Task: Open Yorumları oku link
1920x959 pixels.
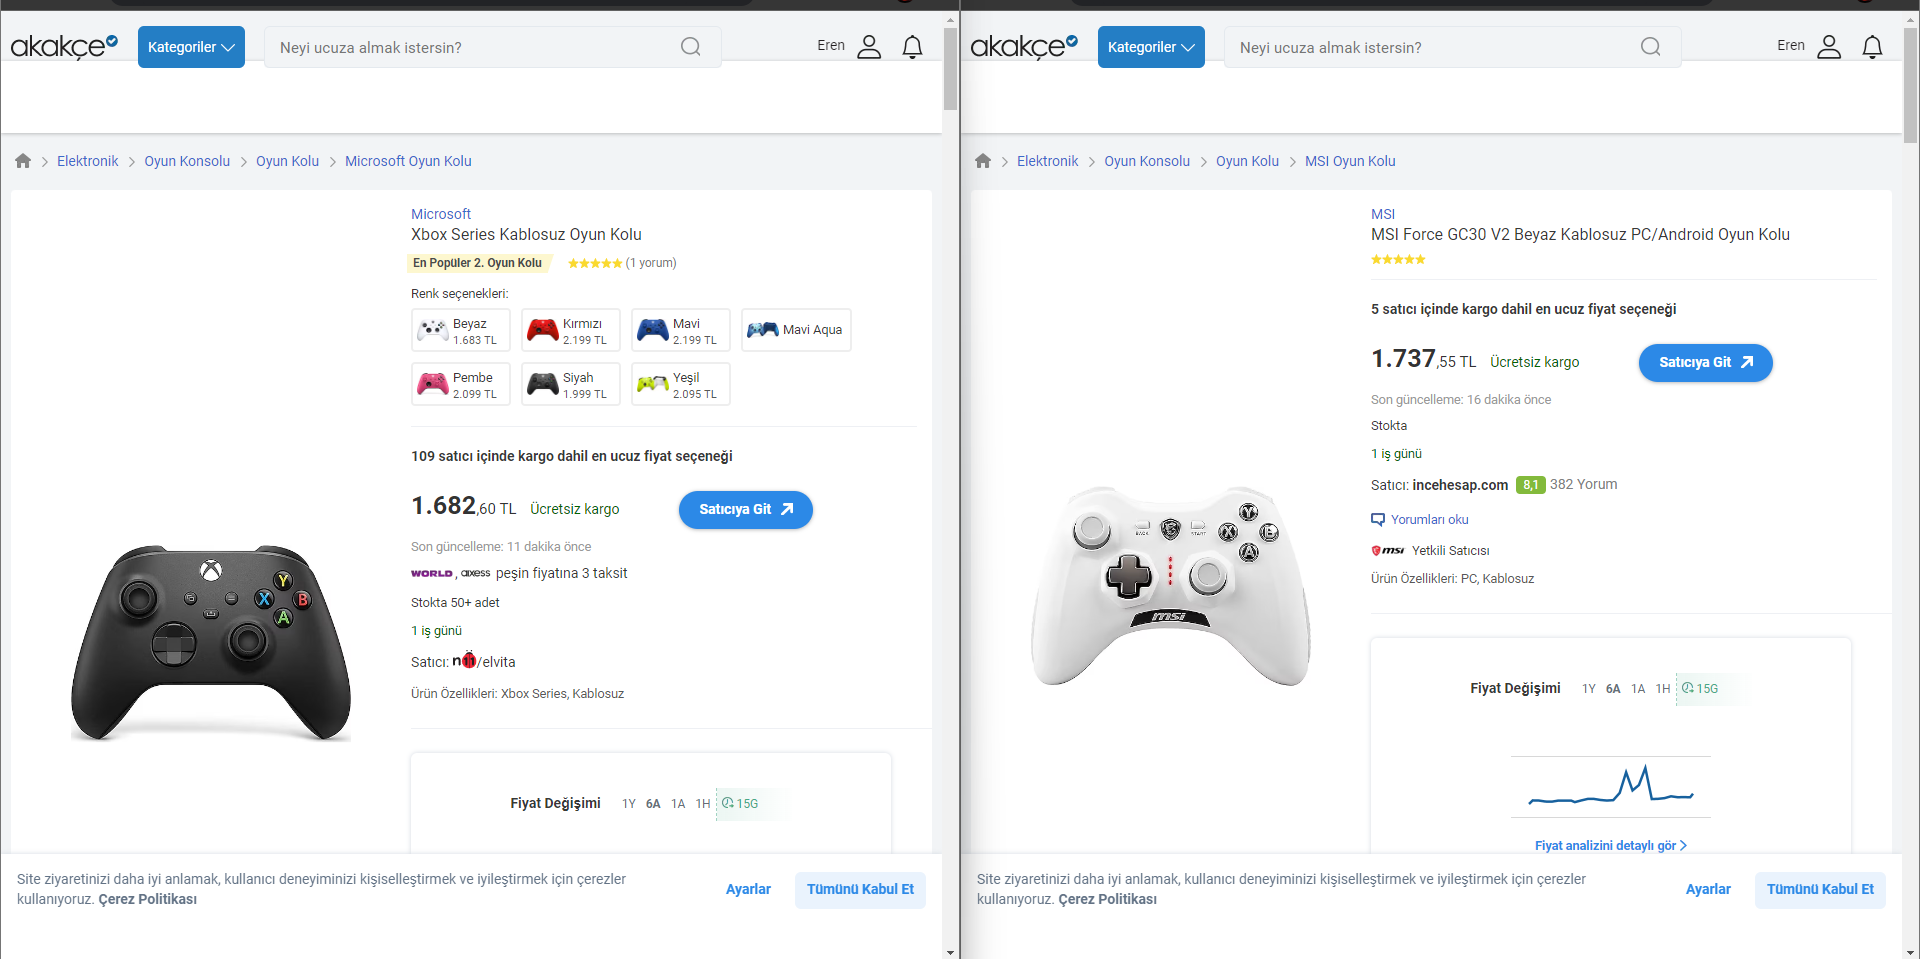Action: [x=1430, y=520]
